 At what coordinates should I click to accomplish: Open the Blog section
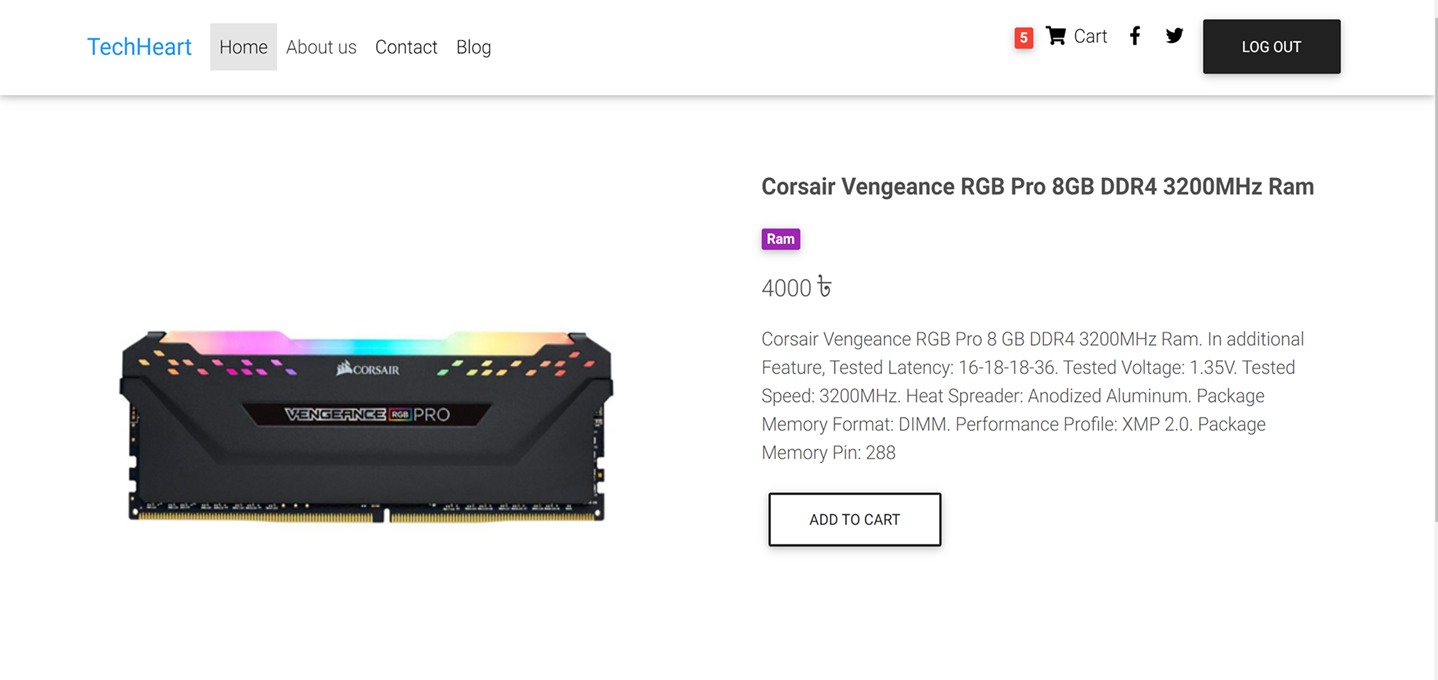(x=473, y=47)
